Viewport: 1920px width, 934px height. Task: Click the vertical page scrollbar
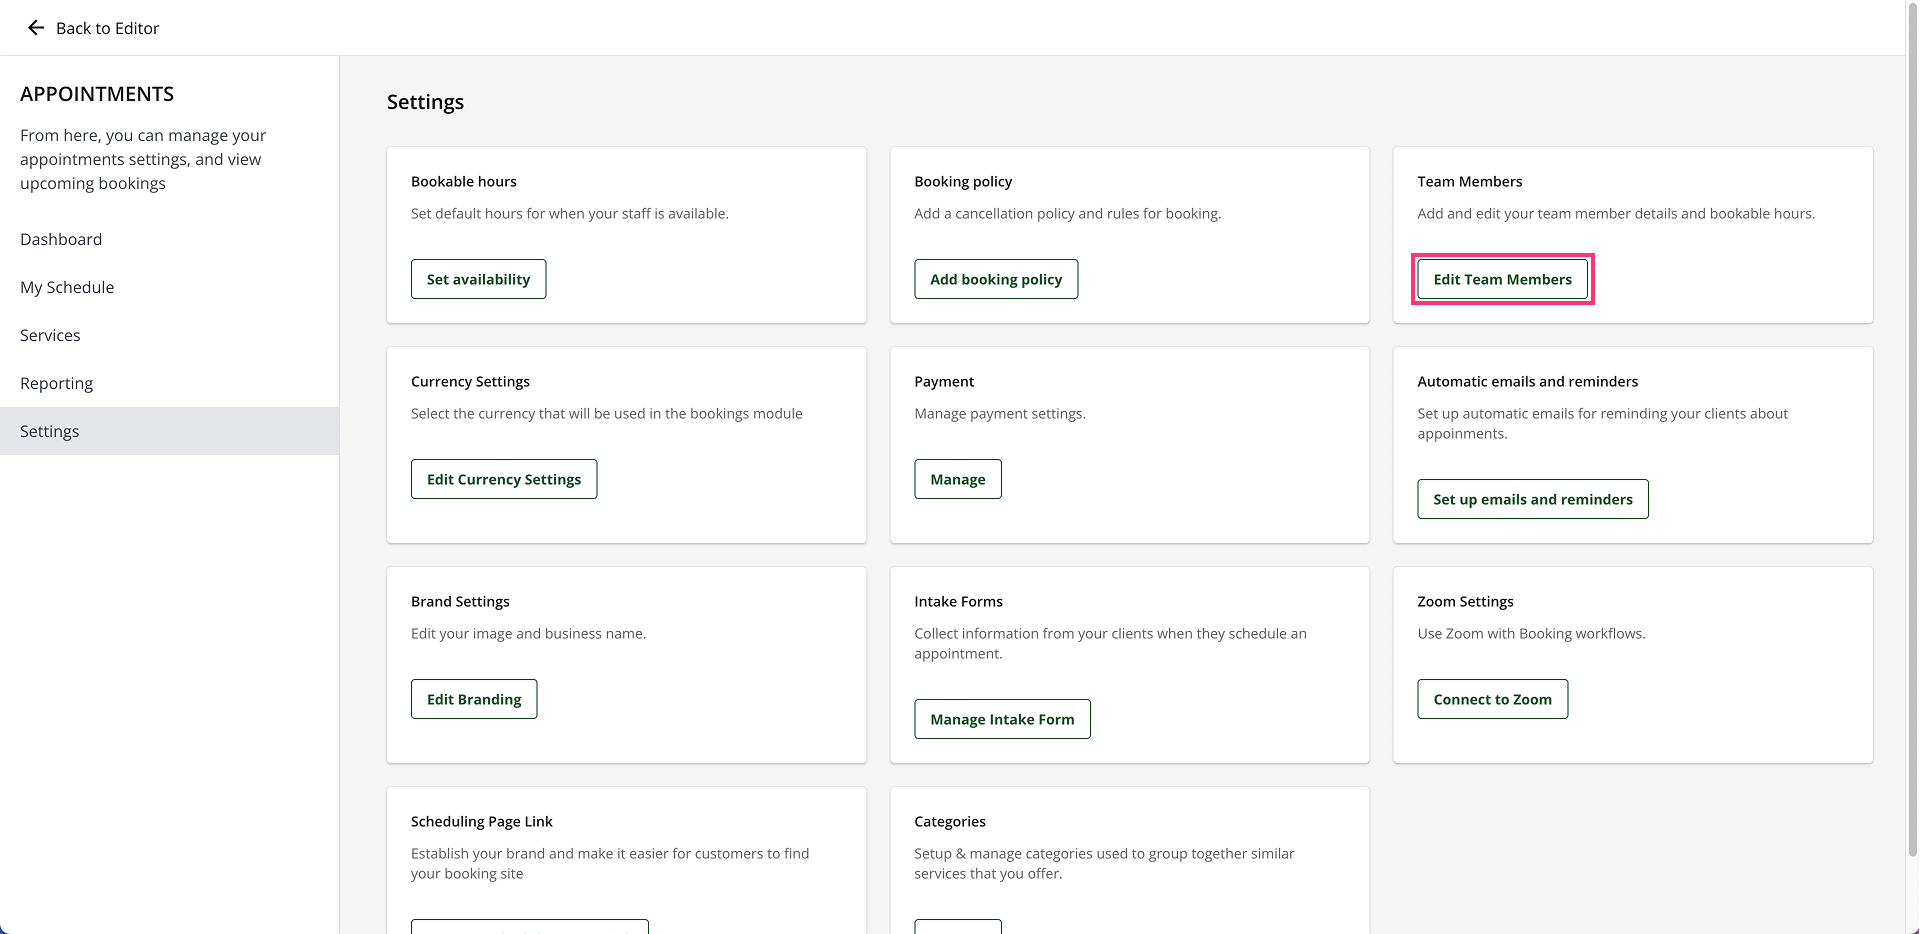[x=1912, y=400]
